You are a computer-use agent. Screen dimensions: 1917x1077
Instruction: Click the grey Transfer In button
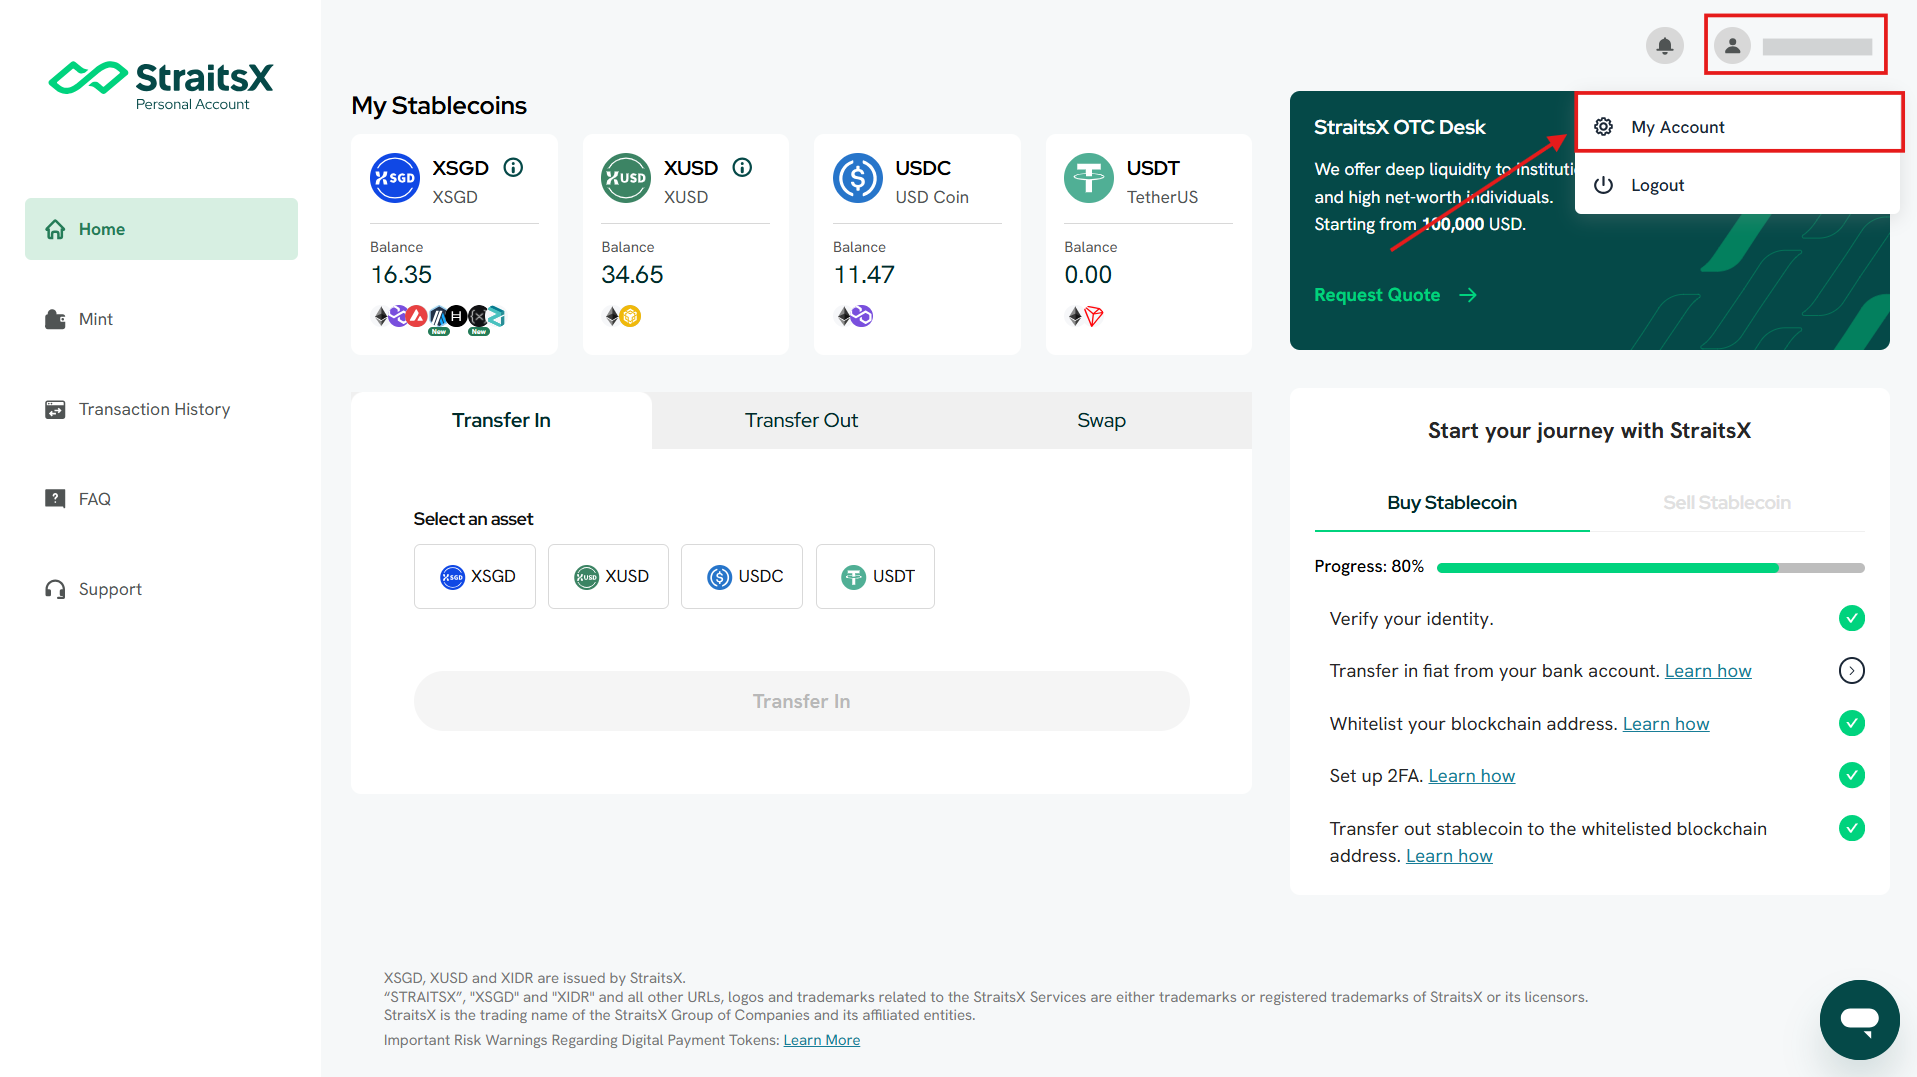tap(801, 701)
